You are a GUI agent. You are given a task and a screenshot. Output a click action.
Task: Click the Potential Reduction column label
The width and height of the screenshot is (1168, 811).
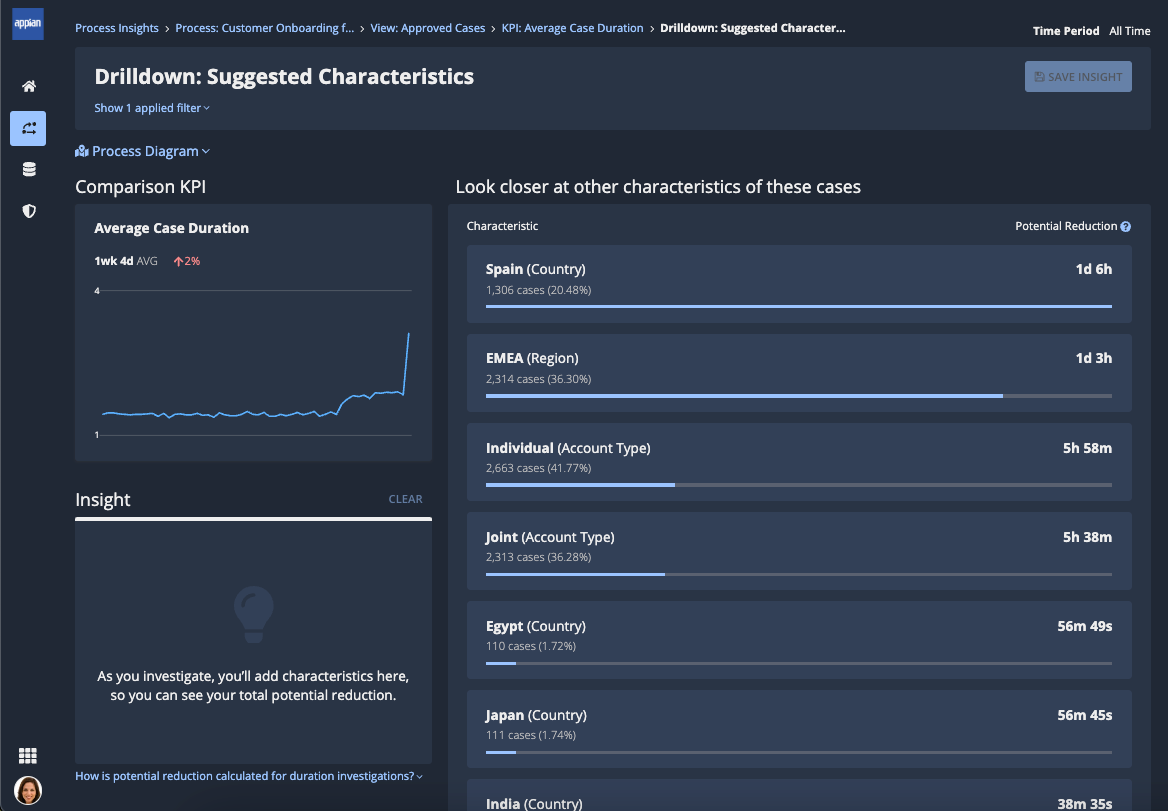(1066, 226)
